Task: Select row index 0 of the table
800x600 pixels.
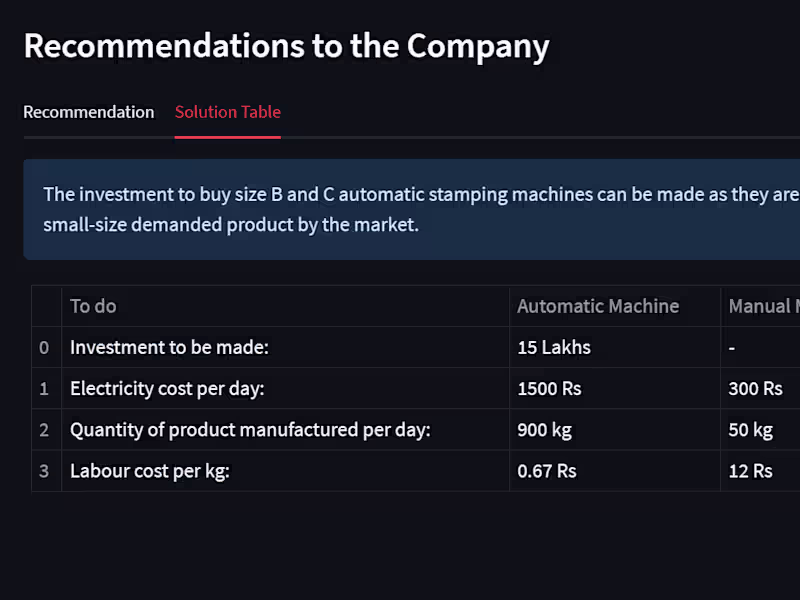Action: [x=45, y=348]
